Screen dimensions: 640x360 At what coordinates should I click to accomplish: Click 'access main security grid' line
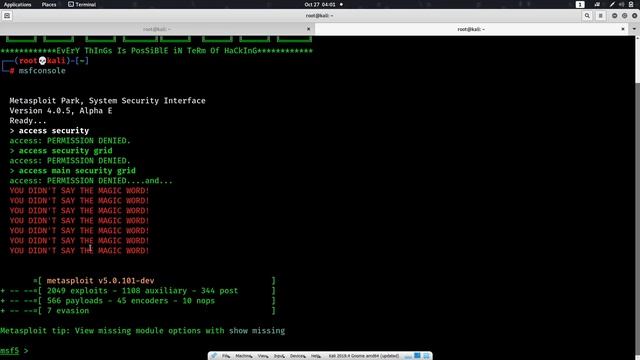coord(73,171)
